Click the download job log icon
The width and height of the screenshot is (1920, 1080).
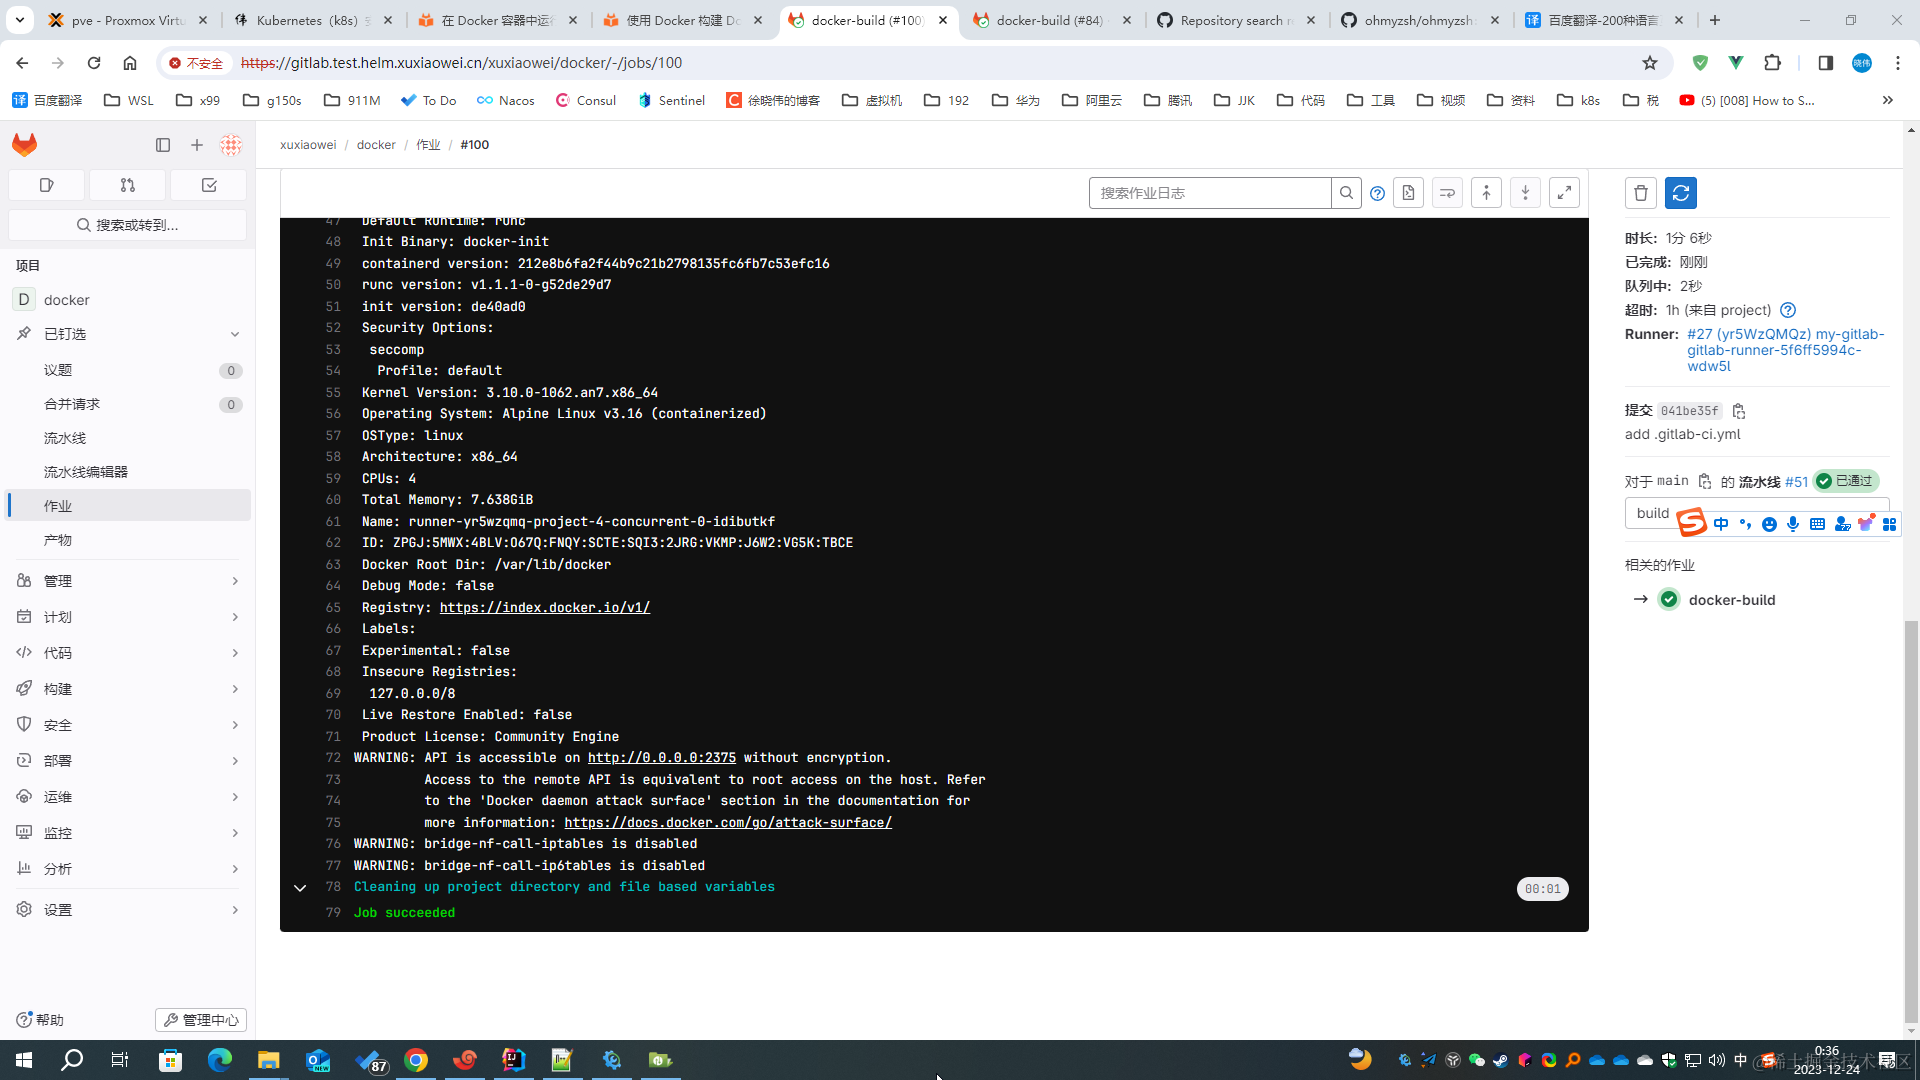coord(1408,193)
